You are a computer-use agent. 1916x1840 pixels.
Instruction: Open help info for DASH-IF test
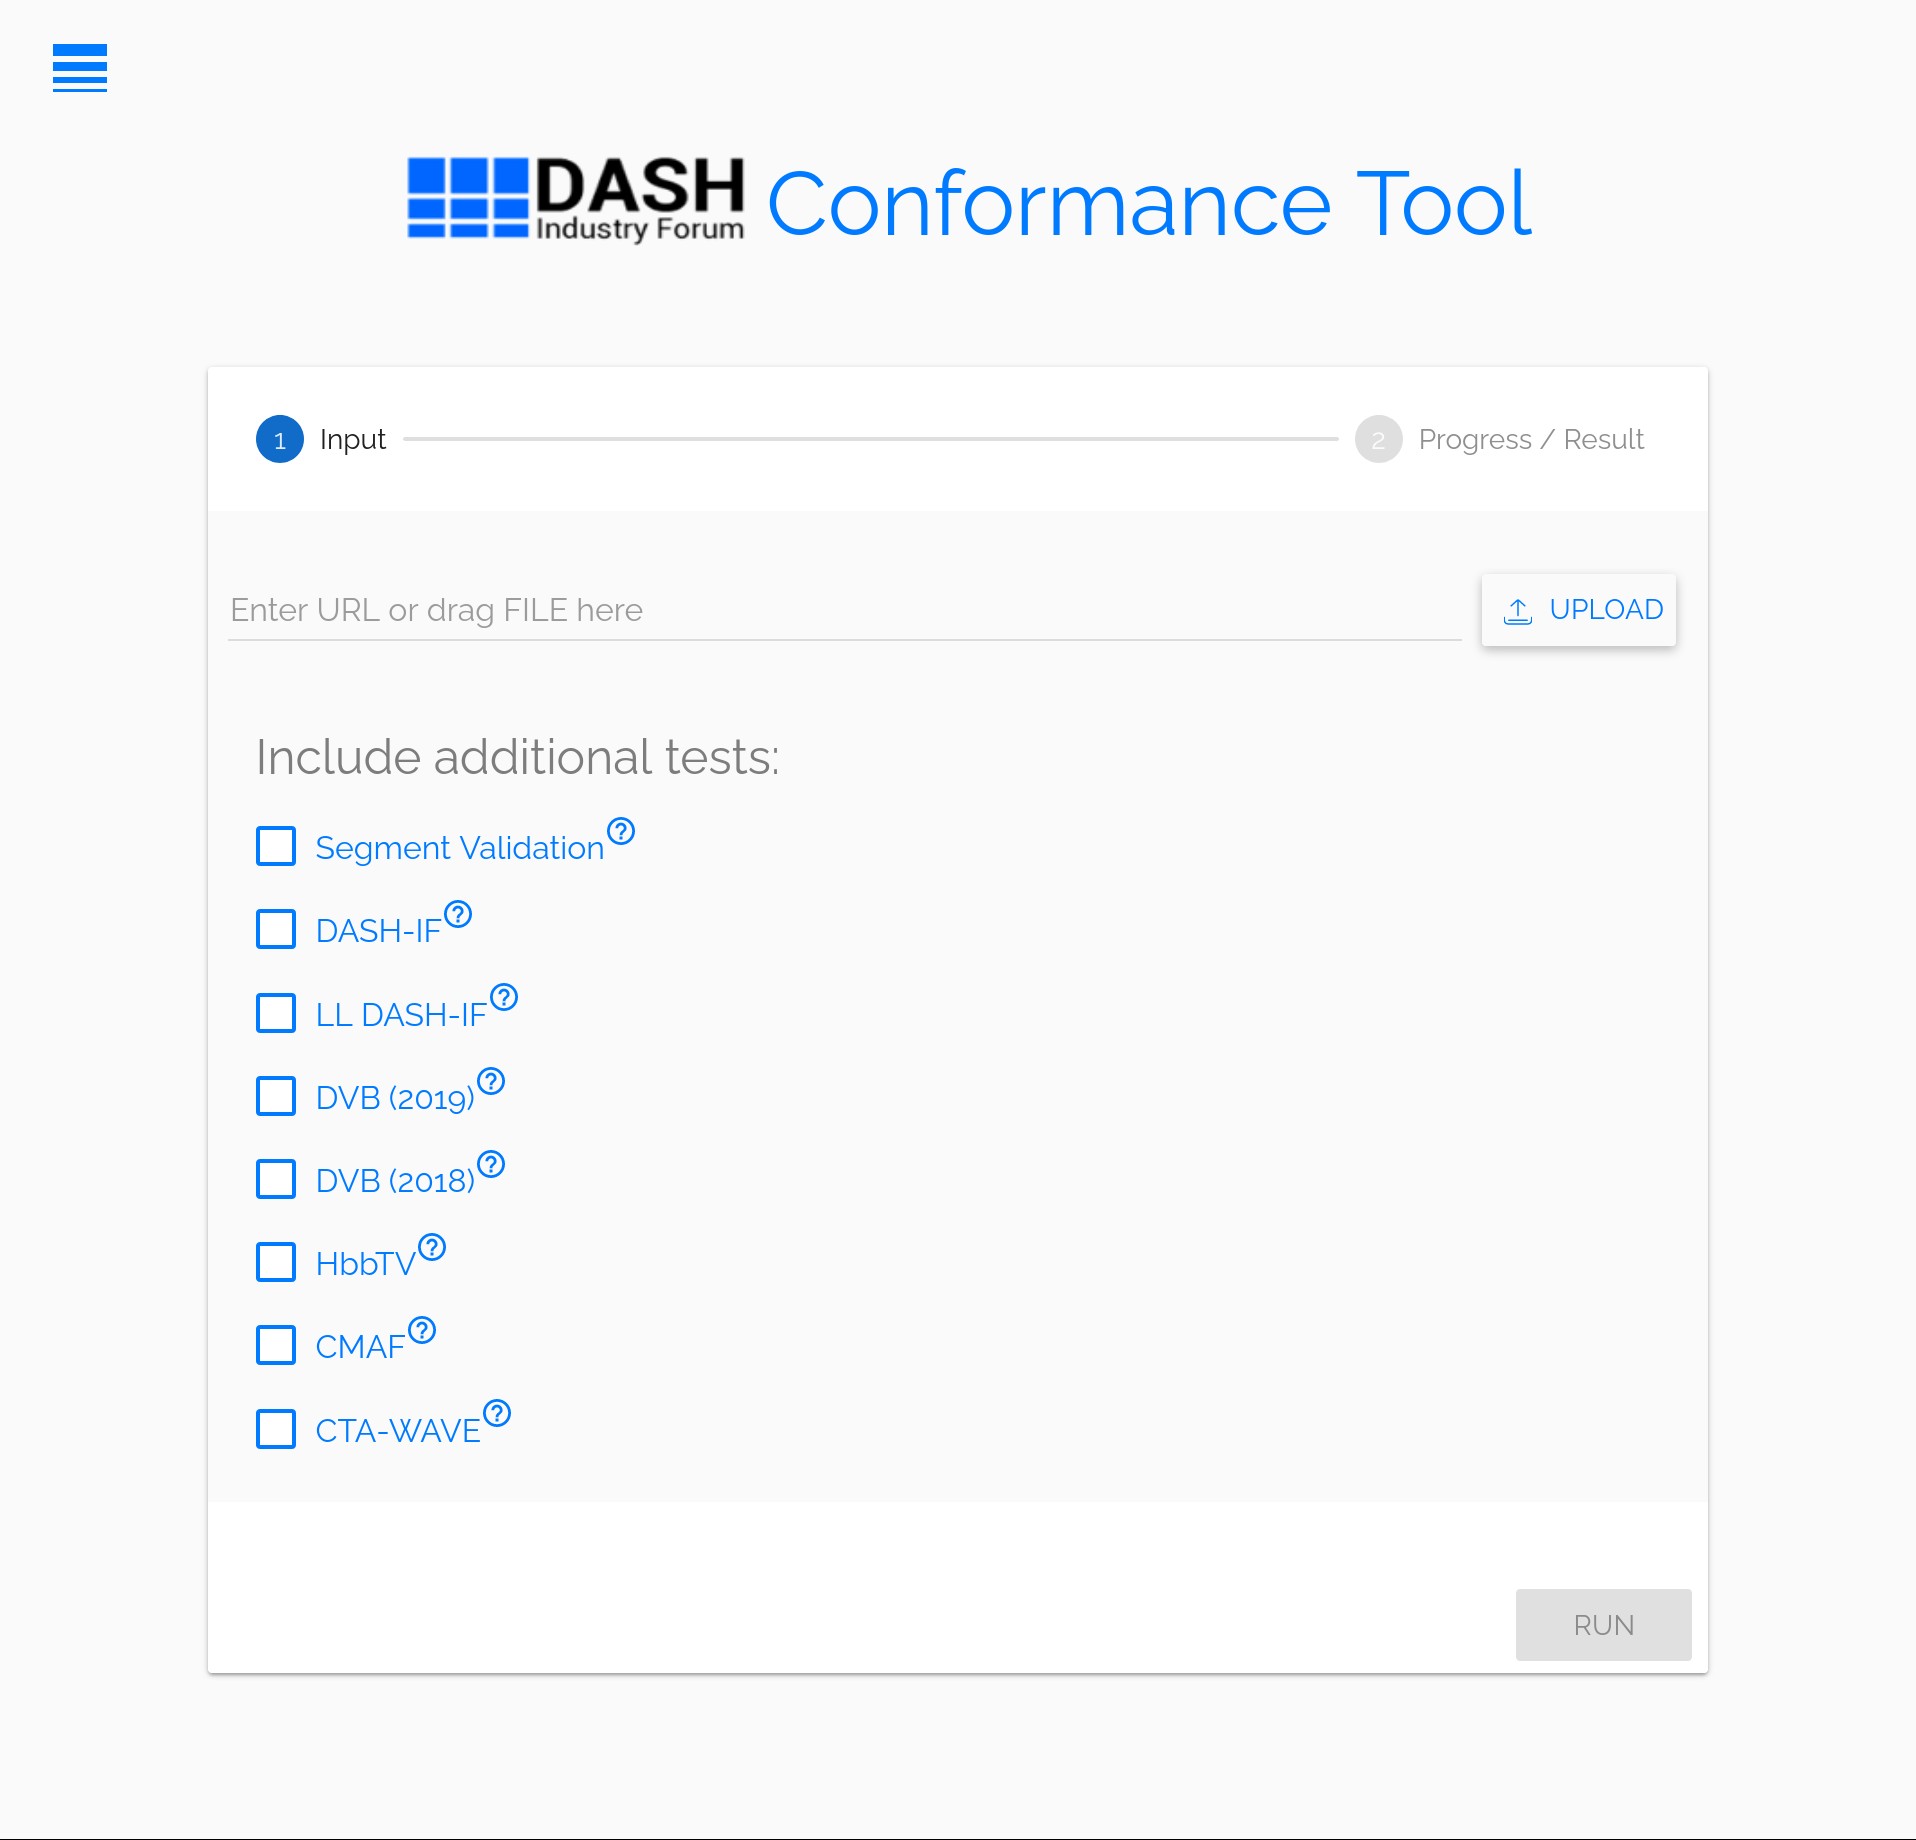tap(458, 914)
